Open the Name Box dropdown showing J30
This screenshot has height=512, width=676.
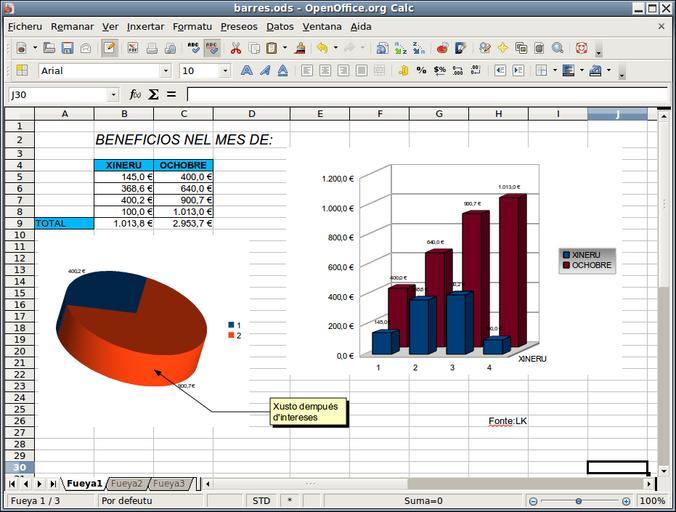click(113, 94)
